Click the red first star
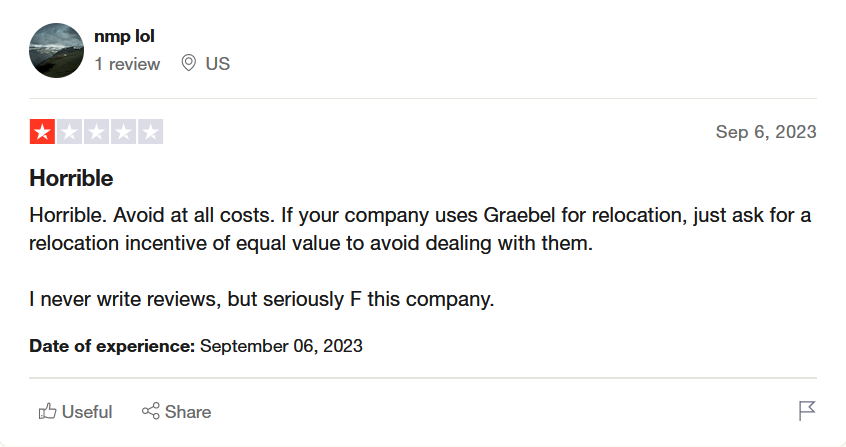Image resolution: width=846 pixels, height=447 pixels. (43, 132)
